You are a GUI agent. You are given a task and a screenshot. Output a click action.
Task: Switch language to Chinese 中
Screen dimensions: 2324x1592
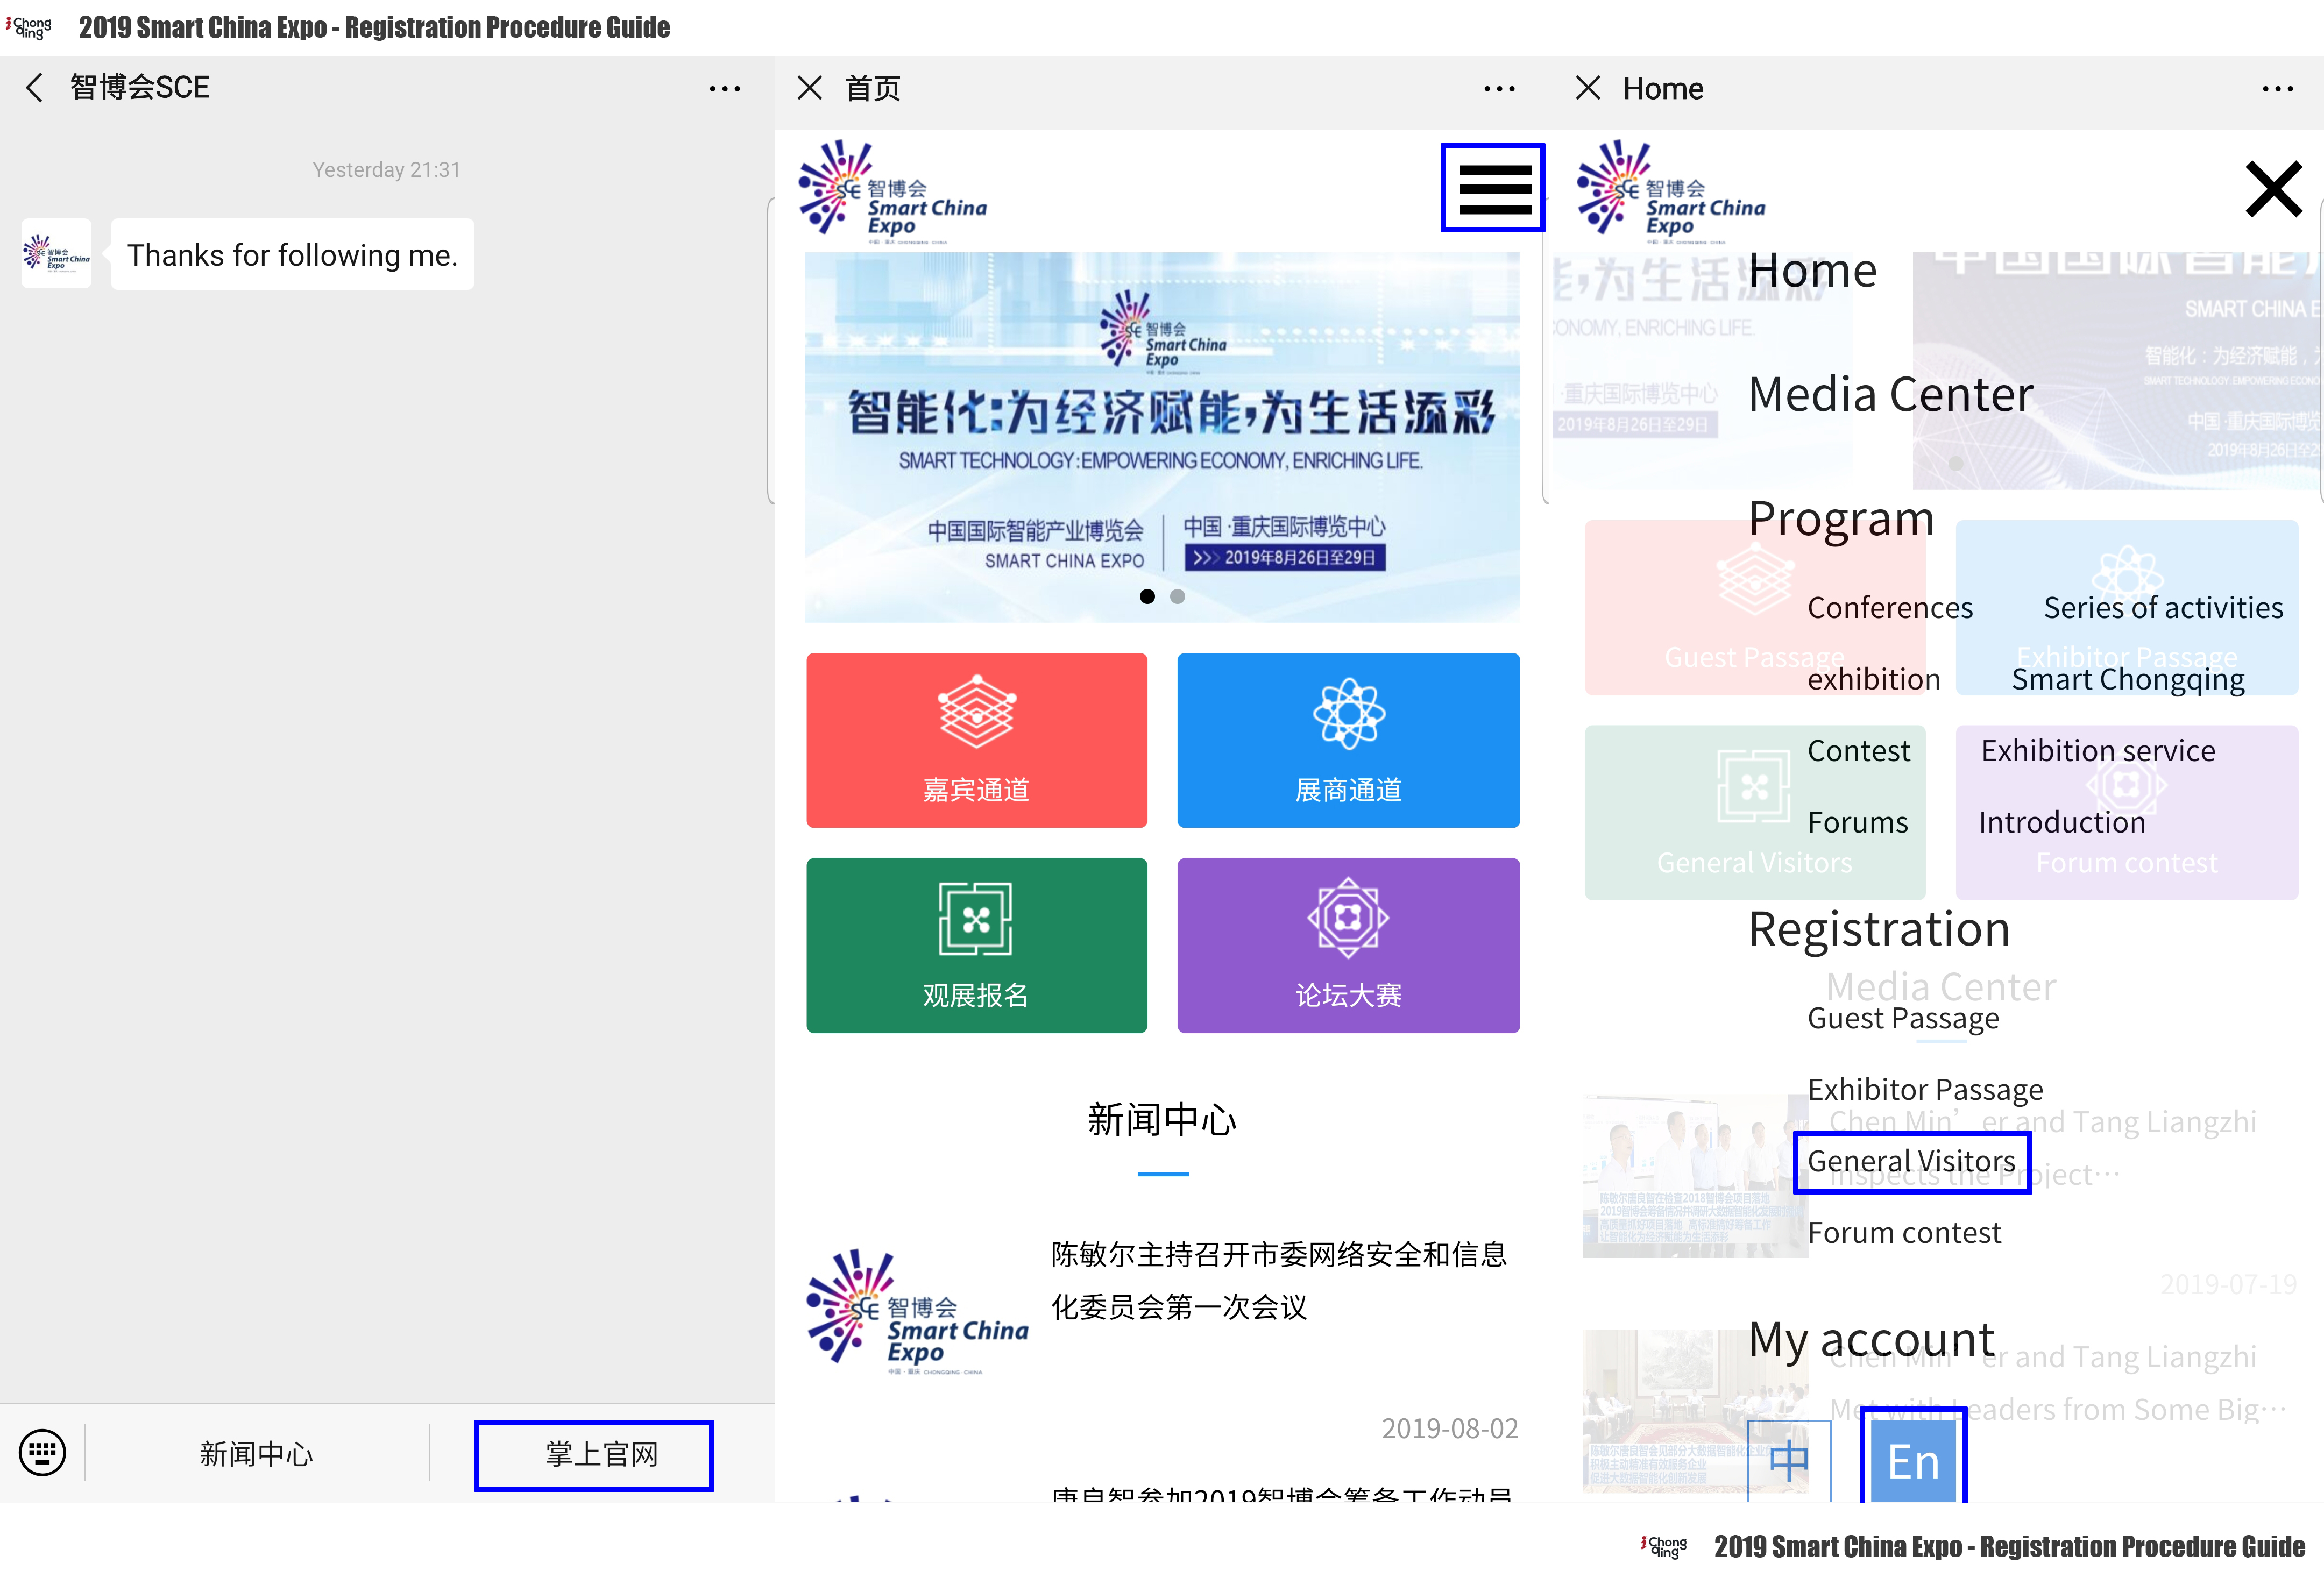click(1788, 1461)
